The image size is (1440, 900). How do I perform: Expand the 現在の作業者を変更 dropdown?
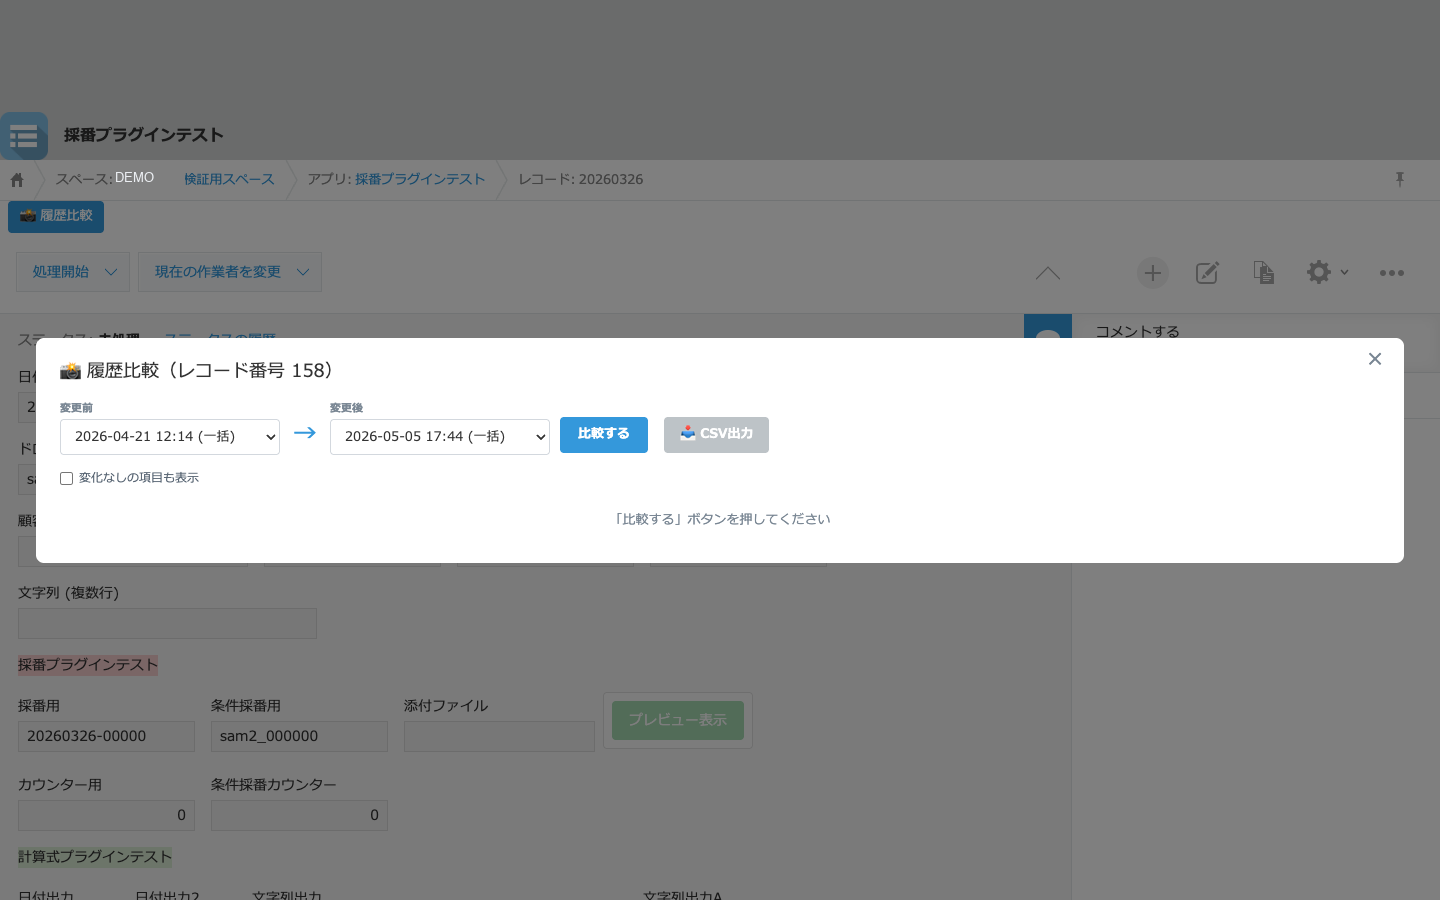(x=230, y=272)
